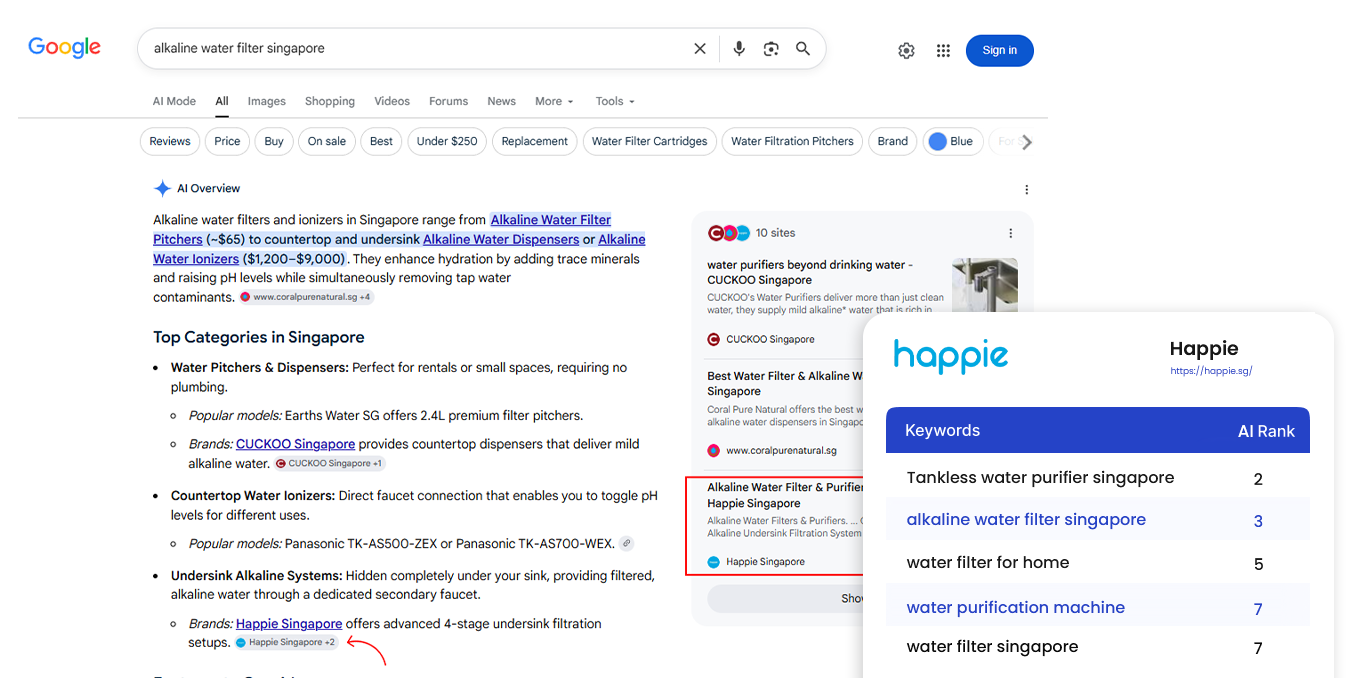Viewport: 1352px width, 678px height.
Task: Open Alkaline Water Filter & Purifier Happie card
Action: [x=785, y=495]
